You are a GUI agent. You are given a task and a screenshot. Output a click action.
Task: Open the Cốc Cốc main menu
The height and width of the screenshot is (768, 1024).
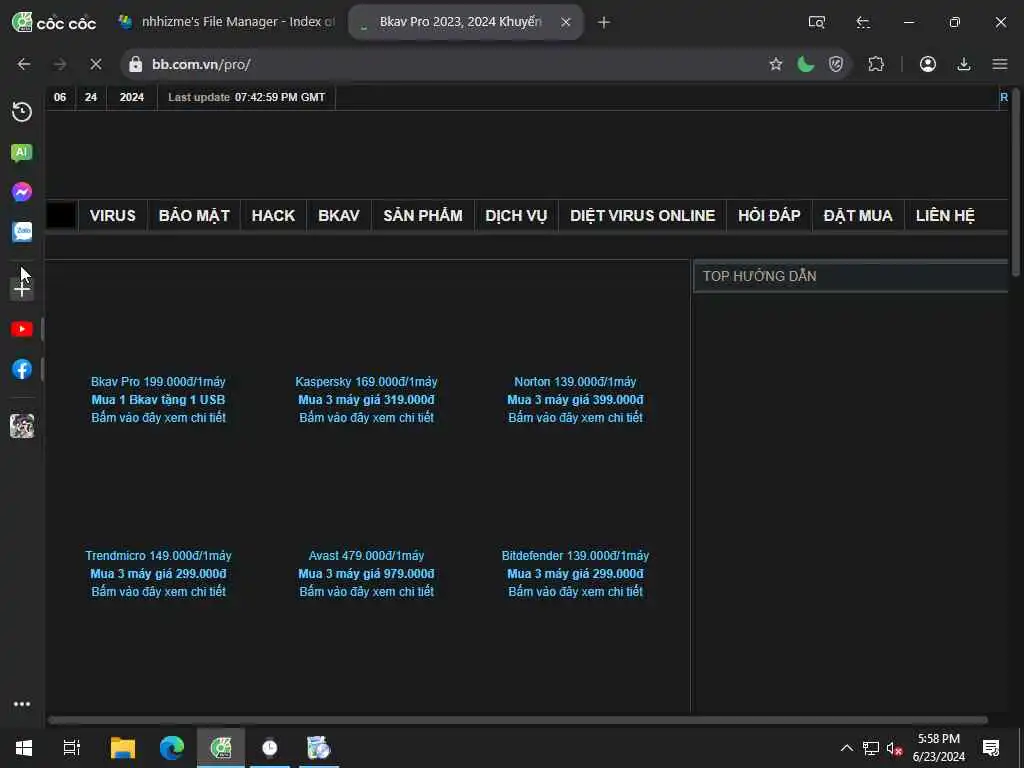(x=1000, y=64)
